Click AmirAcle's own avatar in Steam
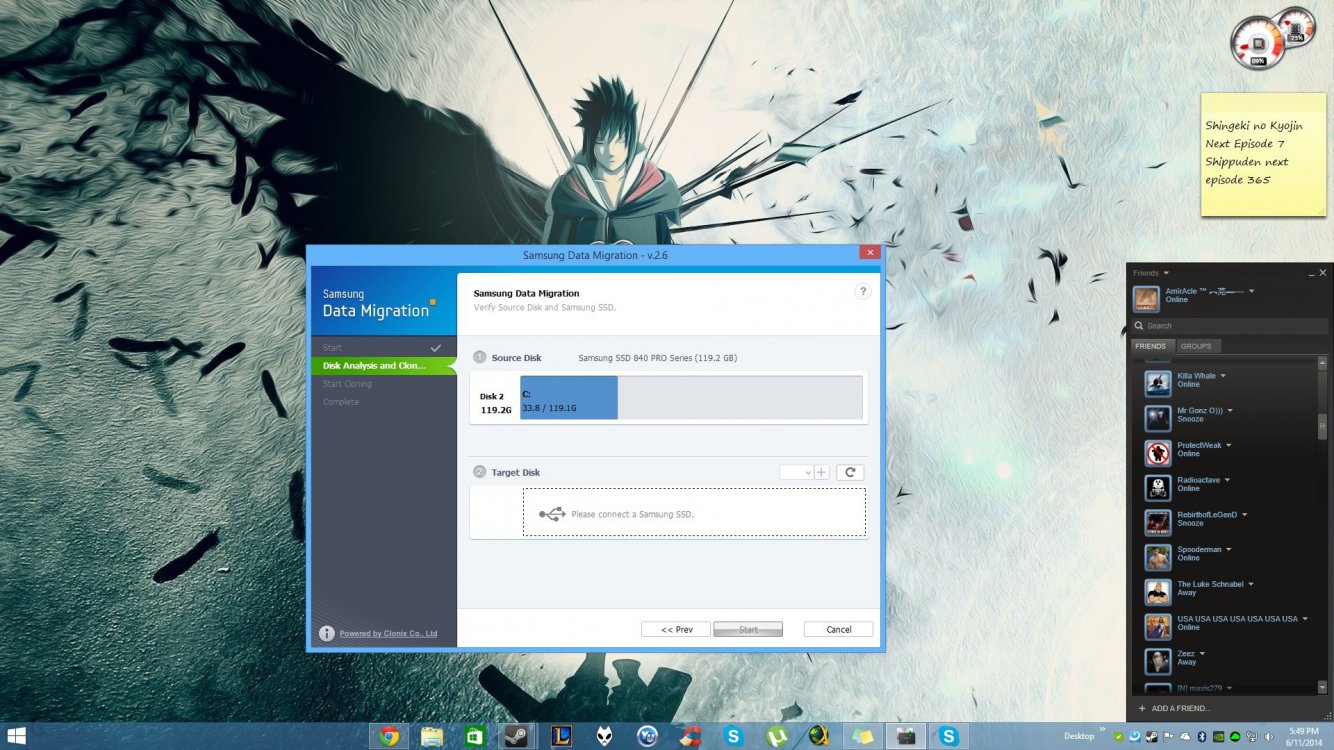Image resolution: width=1334 pixels, height=750 pixels. 1146,299
